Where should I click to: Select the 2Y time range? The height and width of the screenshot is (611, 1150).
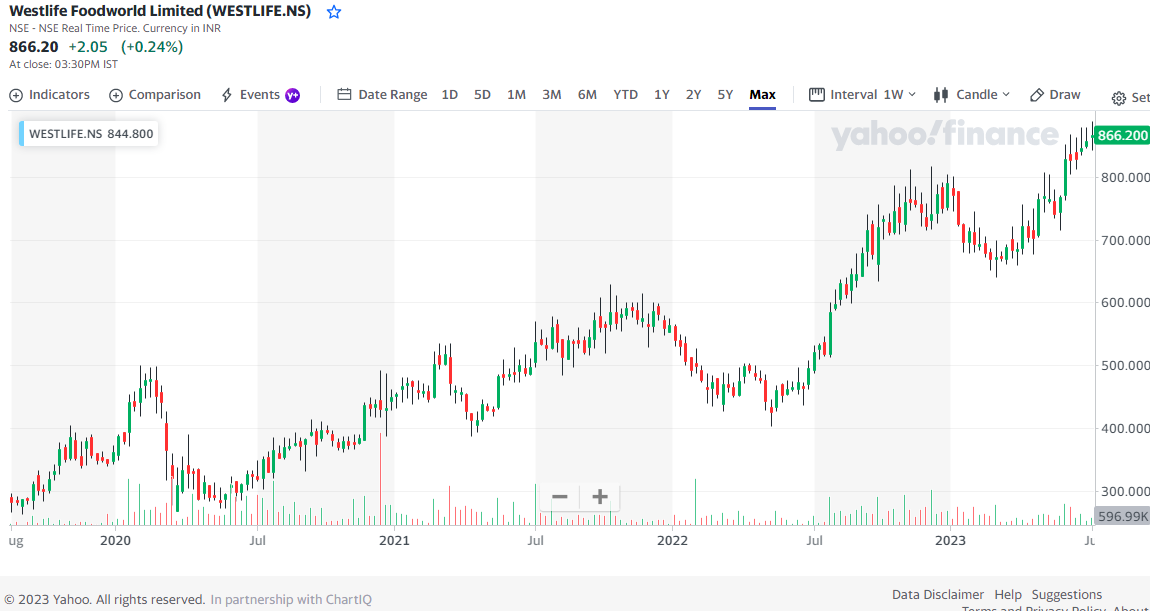coord(693,95)
